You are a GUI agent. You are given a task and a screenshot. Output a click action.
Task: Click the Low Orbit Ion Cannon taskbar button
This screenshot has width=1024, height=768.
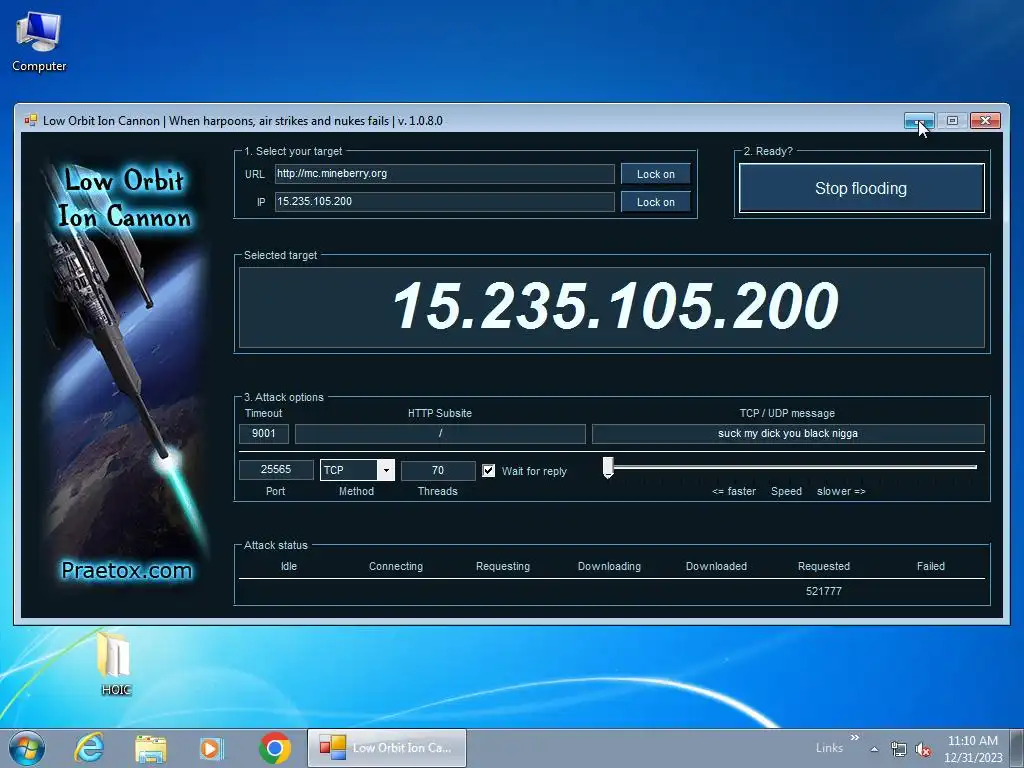[387, 748]
